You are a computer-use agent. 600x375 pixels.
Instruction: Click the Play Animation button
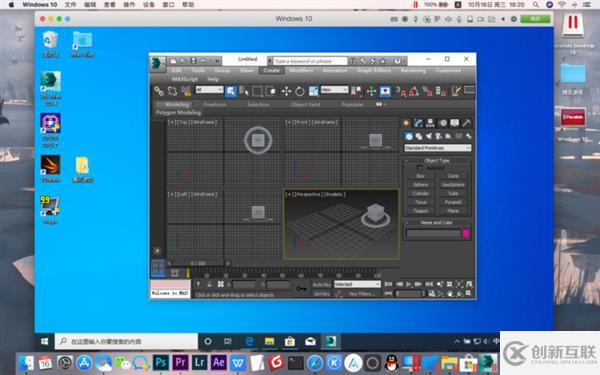point(409,284)
